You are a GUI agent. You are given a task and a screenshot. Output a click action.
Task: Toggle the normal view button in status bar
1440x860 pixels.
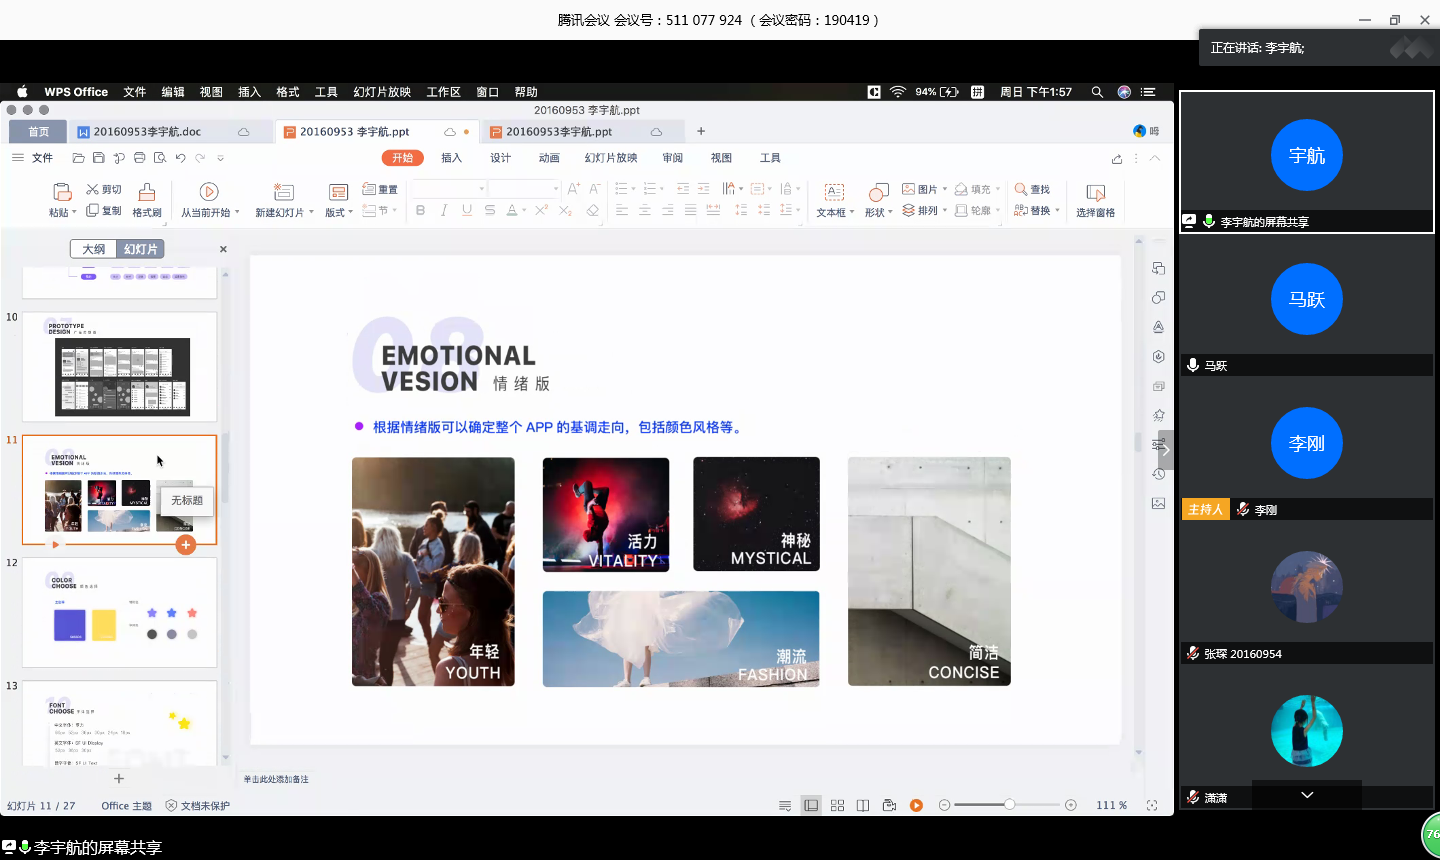[811, 805]
